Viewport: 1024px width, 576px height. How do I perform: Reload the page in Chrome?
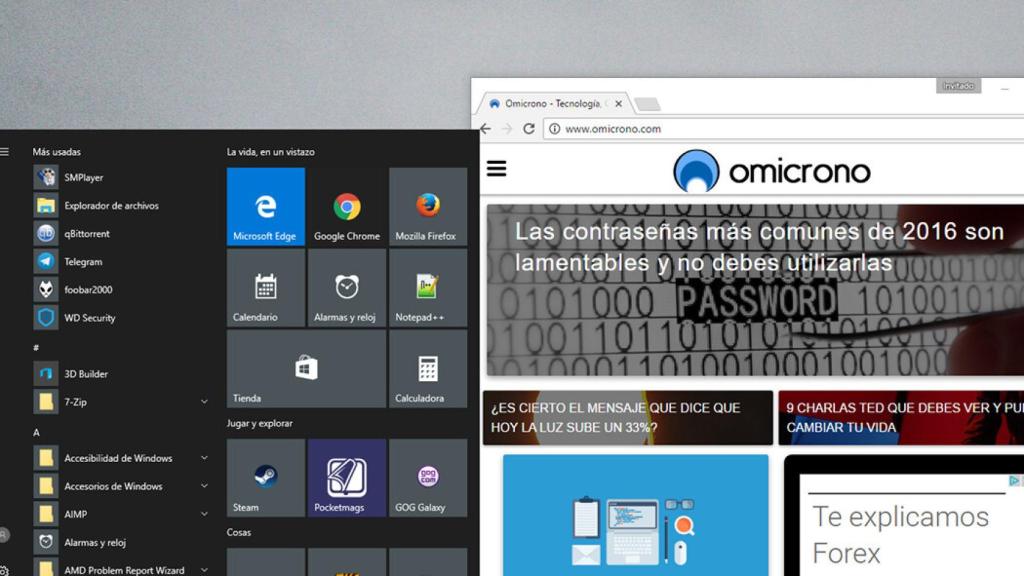click(x=529, y=128)
